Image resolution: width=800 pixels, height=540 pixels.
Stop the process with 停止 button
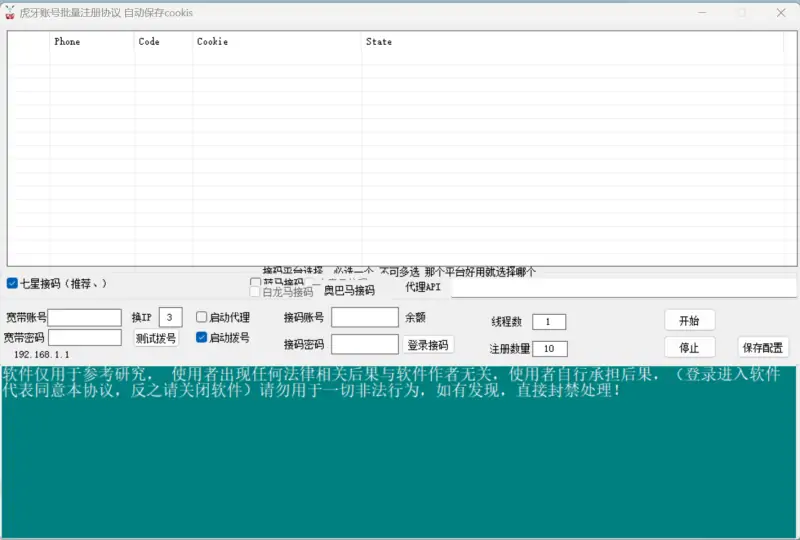coord(689,348)
